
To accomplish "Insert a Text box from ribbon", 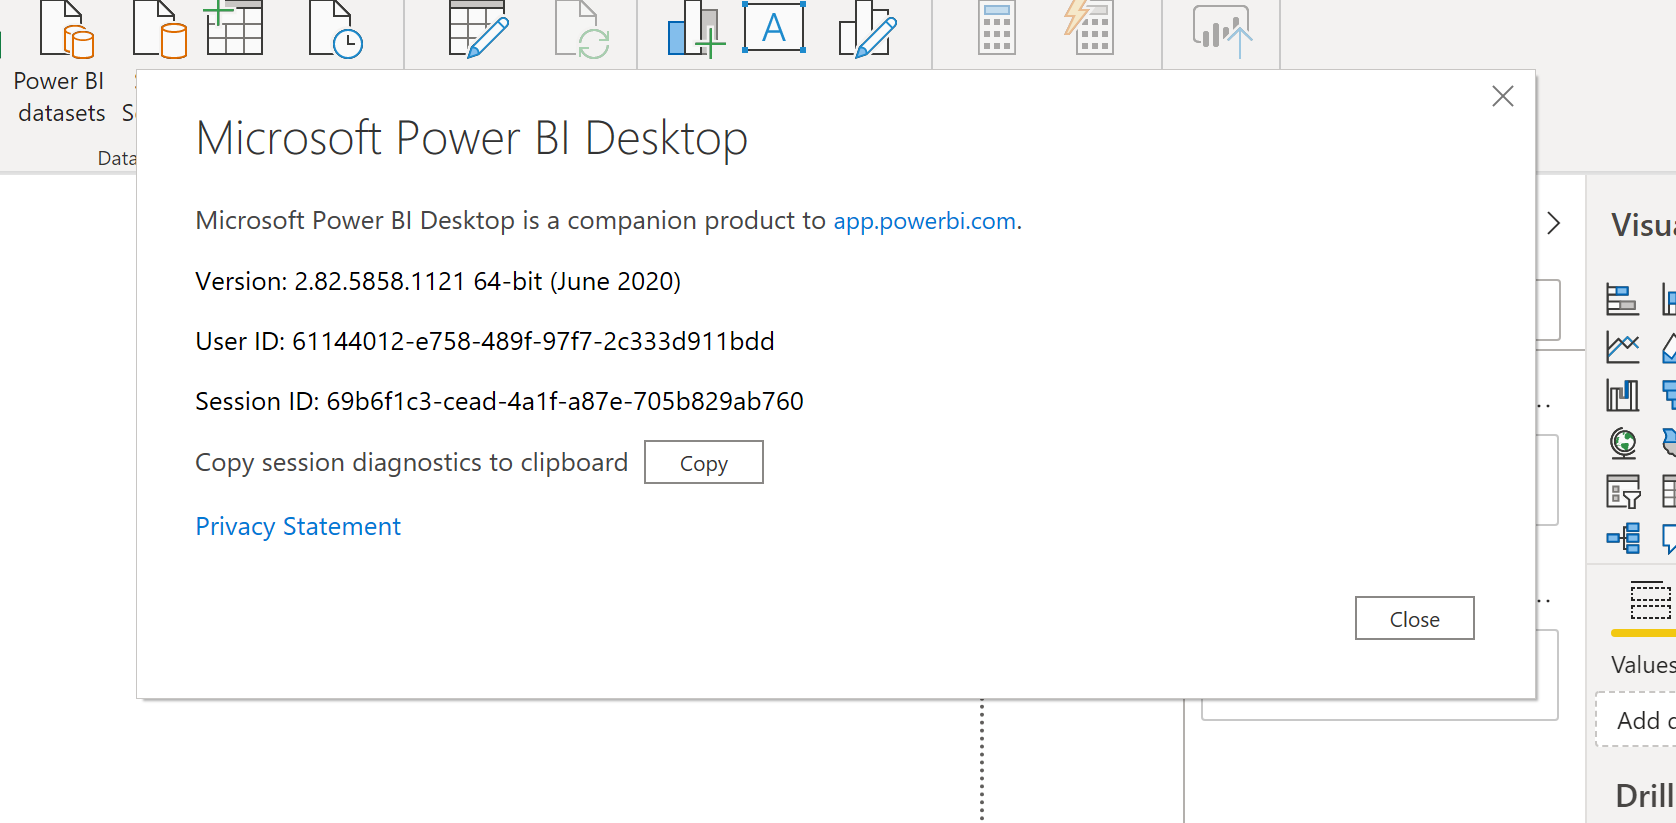I will [x=774, y=27].
